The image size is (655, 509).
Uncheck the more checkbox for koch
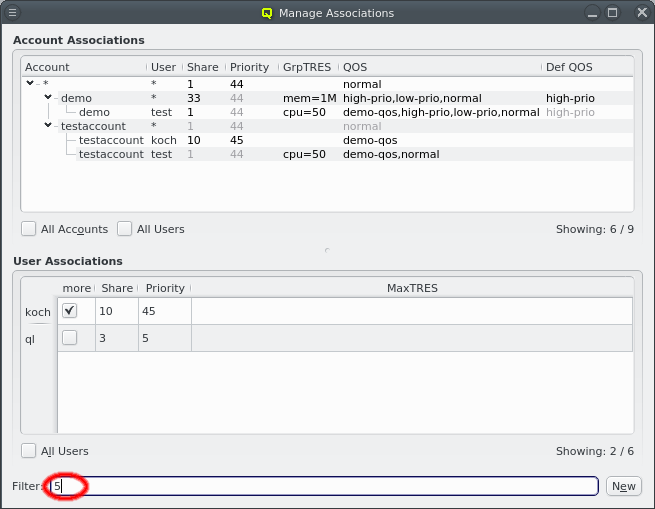tap(69, 310)
